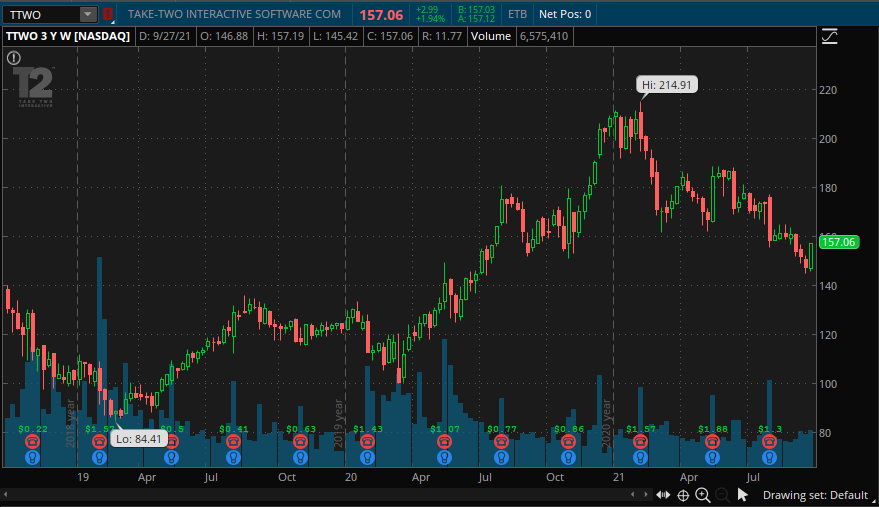
Task: Click the earnings lightbulb icon under $0.22
Action: point(33,458)
